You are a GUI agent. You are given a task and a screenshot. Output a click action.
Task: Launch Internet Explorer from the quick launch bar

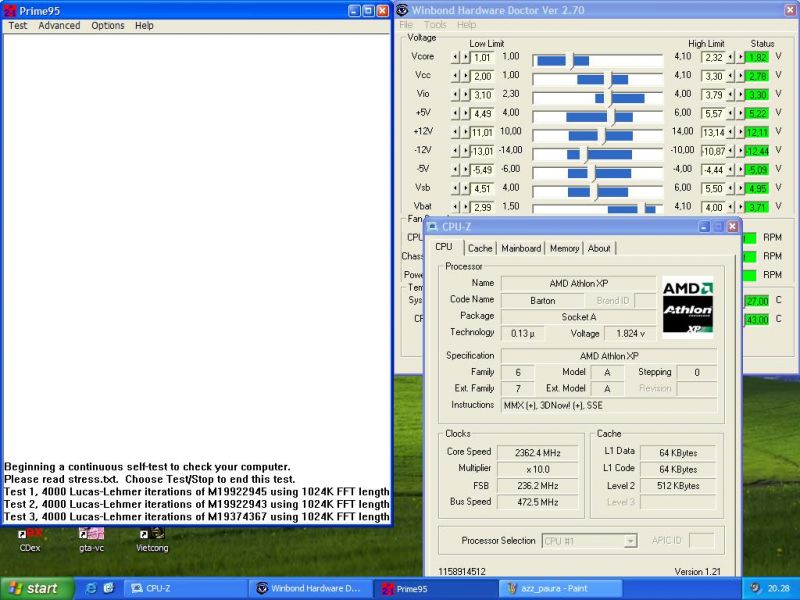point(91,588)
